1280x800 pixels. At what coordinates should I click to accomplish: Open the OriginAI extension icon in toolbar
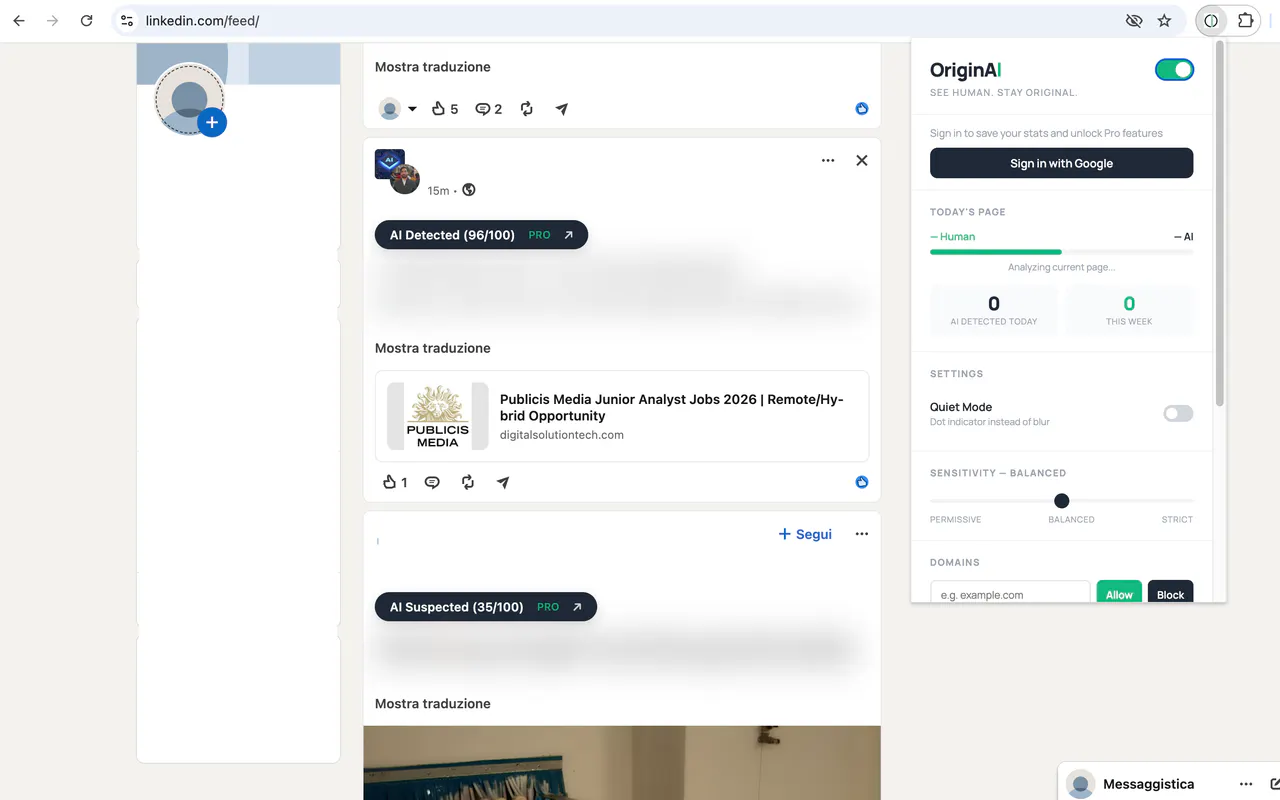click(x=1211, y=20)
